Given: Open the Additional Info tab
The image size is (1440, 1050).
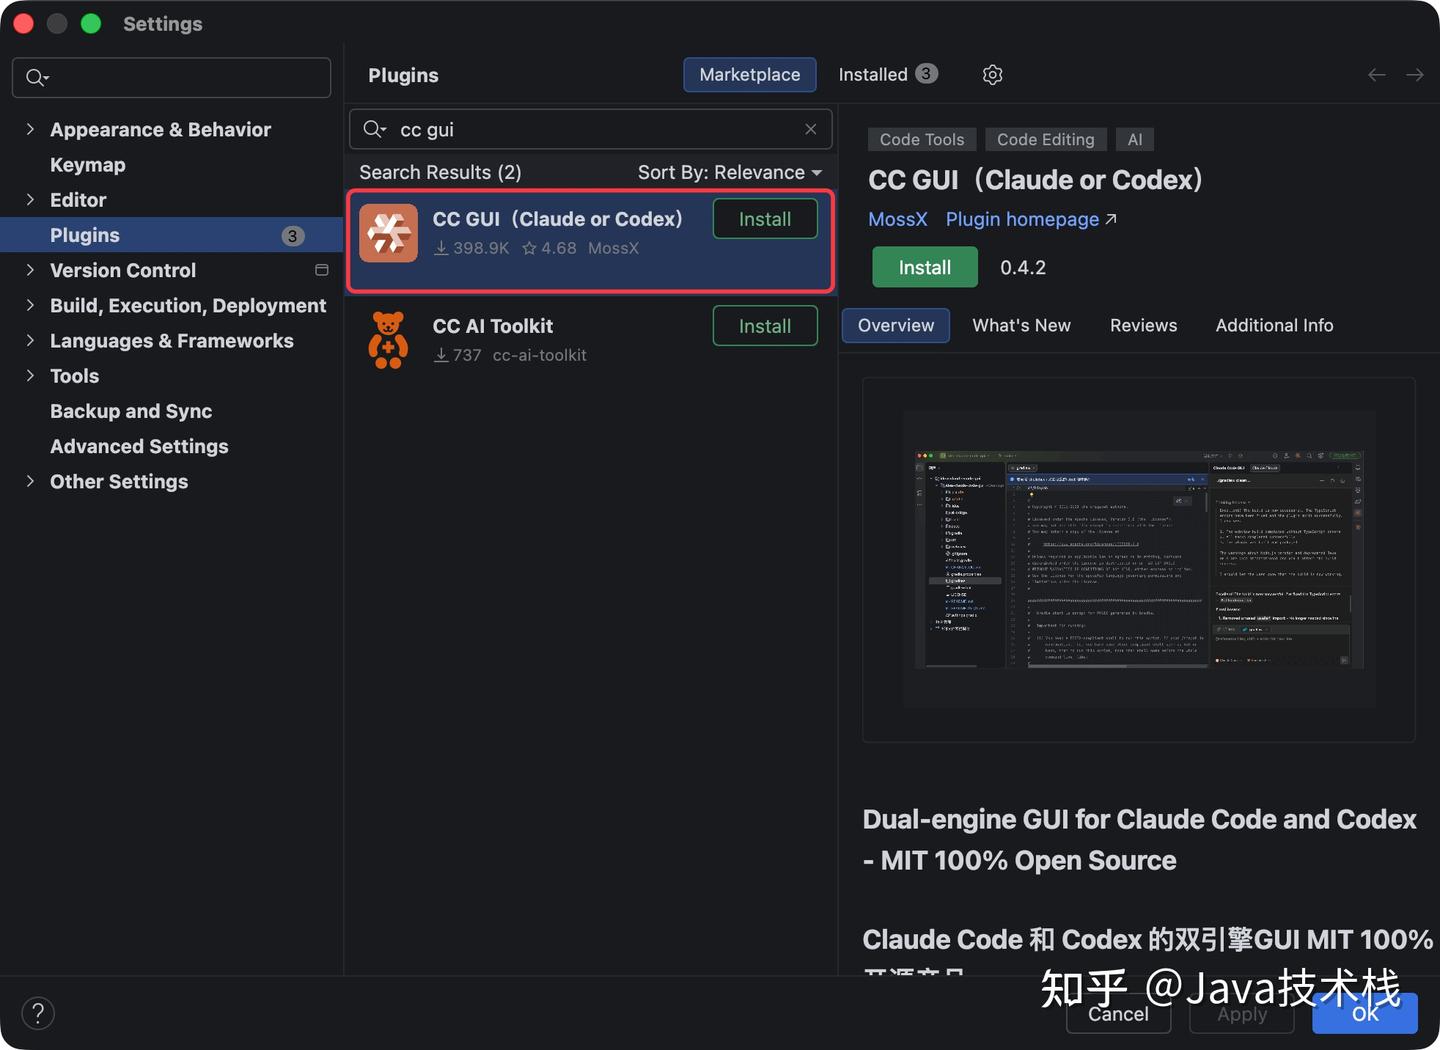Looking at the screenshot, I should coord(1274,325).
